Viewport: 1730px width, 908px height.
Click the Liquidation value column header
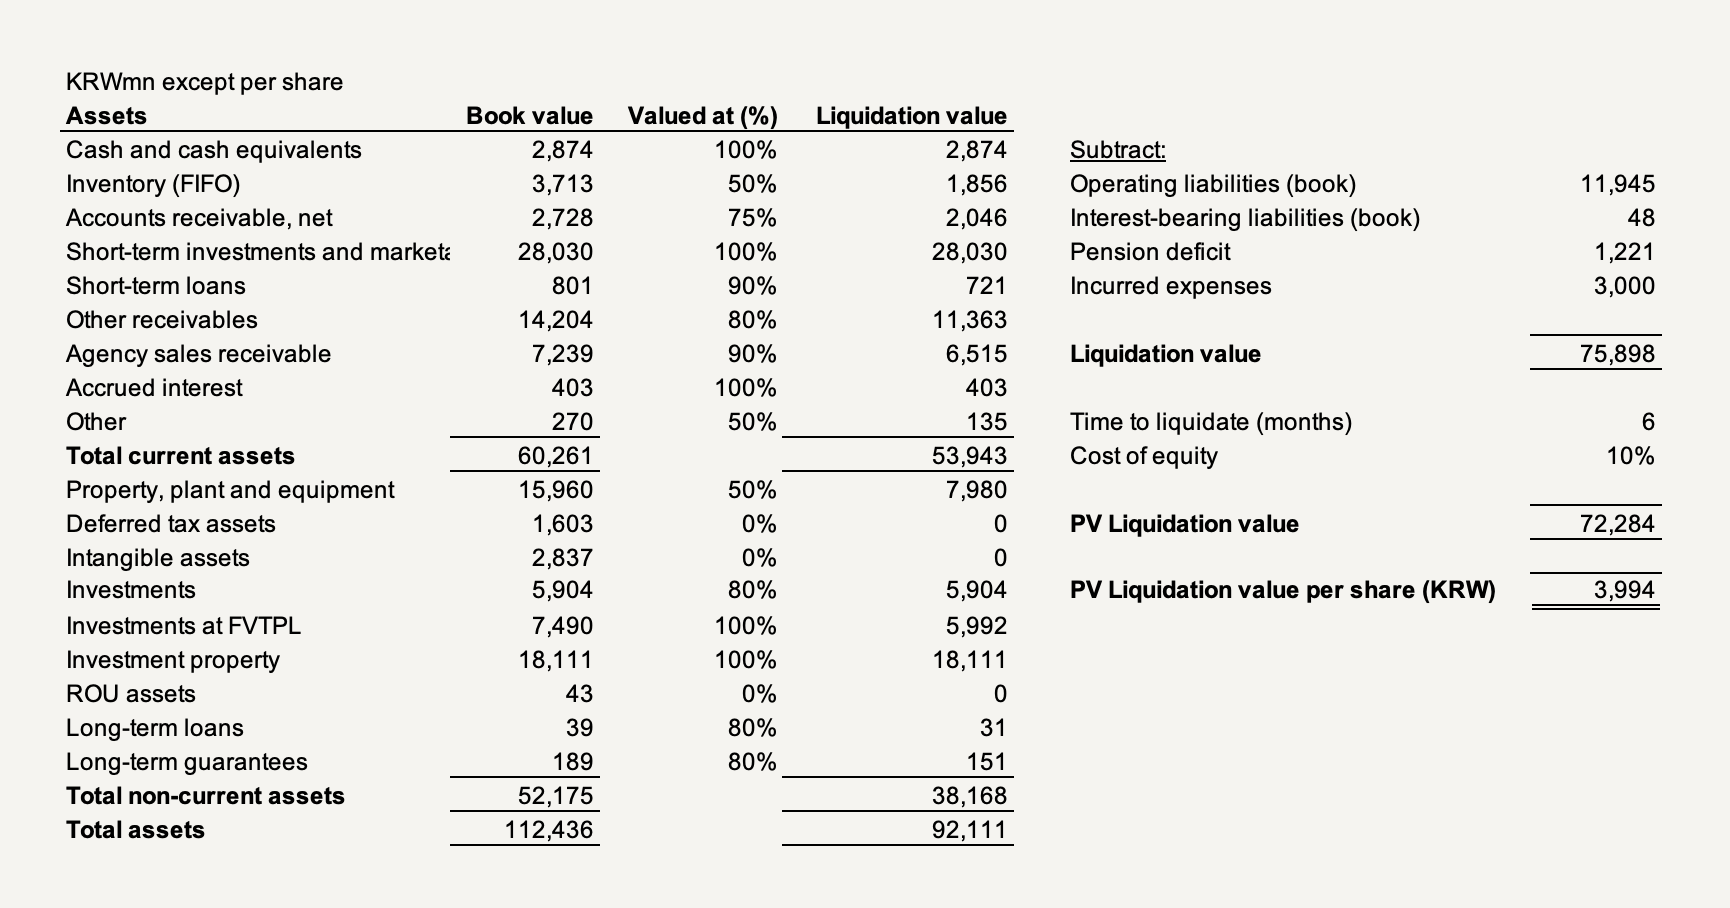coord(911,116)
